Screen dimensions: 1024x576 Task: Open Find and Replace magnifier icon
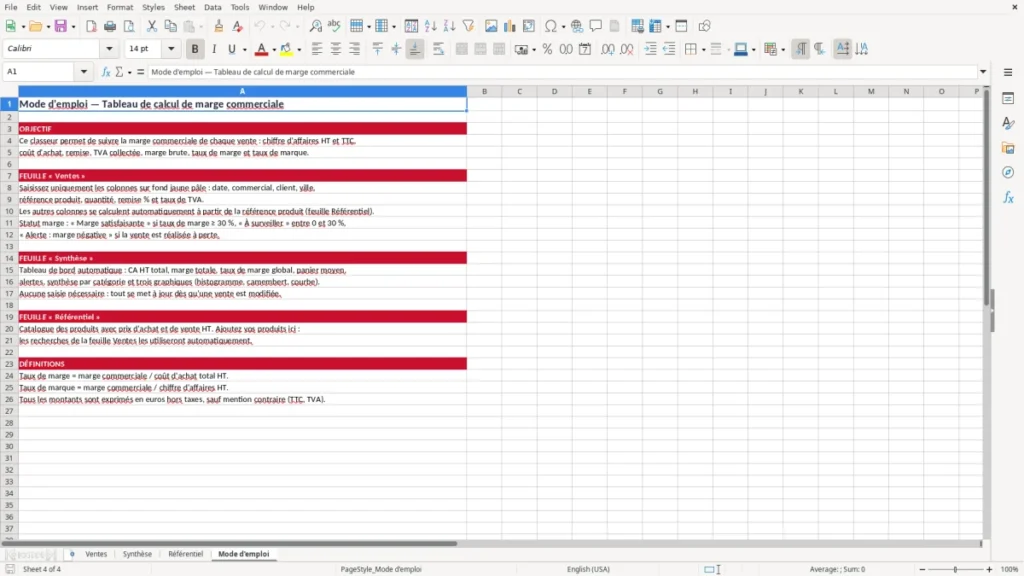315,26
